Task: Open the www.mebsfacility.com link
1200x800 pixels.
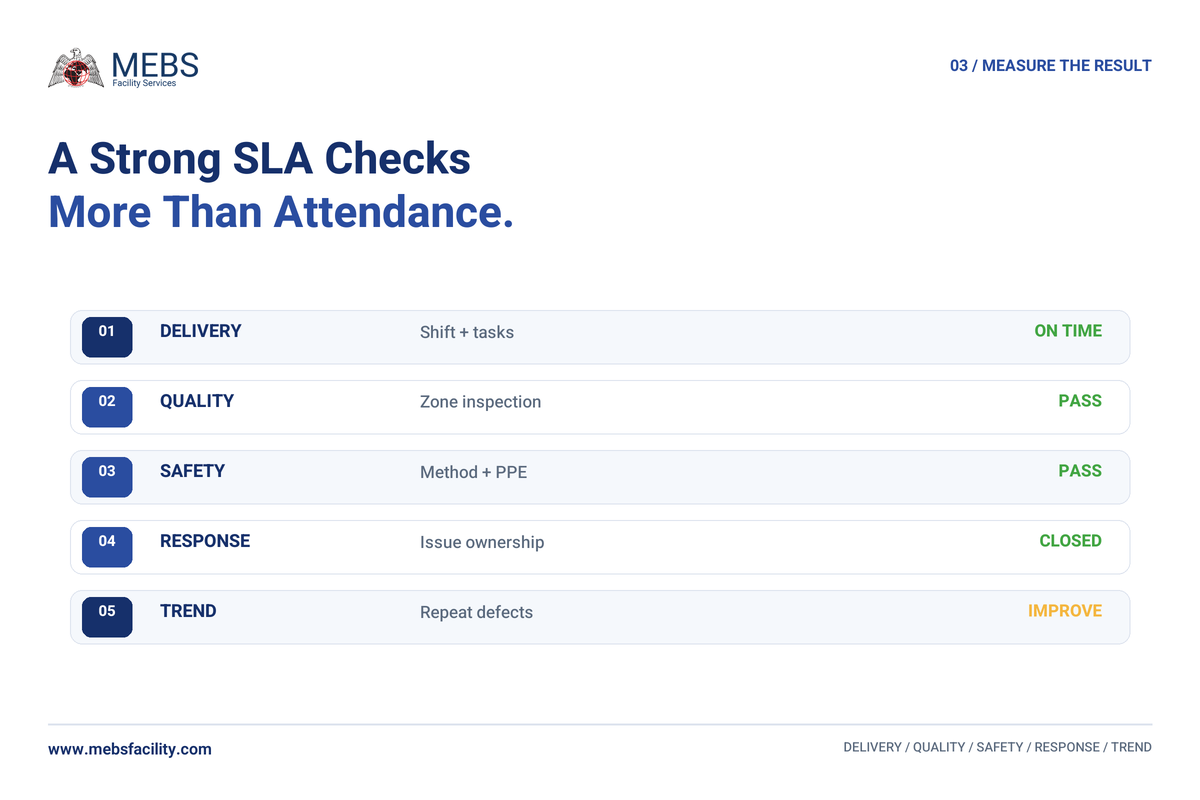Action: 130,749
